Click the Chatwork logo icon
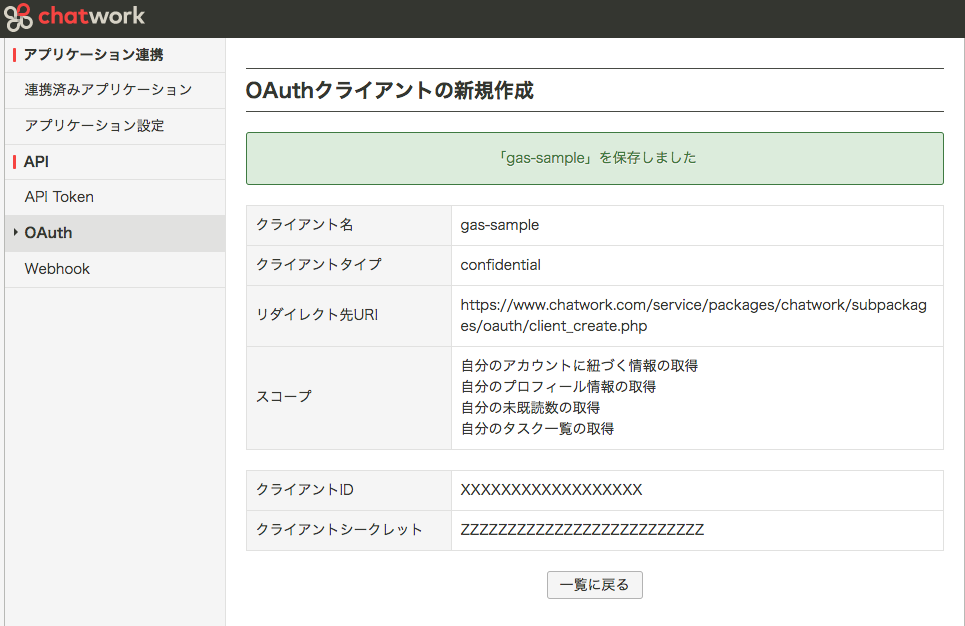This screenshot has height=626, width=965. [x=18, y=17]
